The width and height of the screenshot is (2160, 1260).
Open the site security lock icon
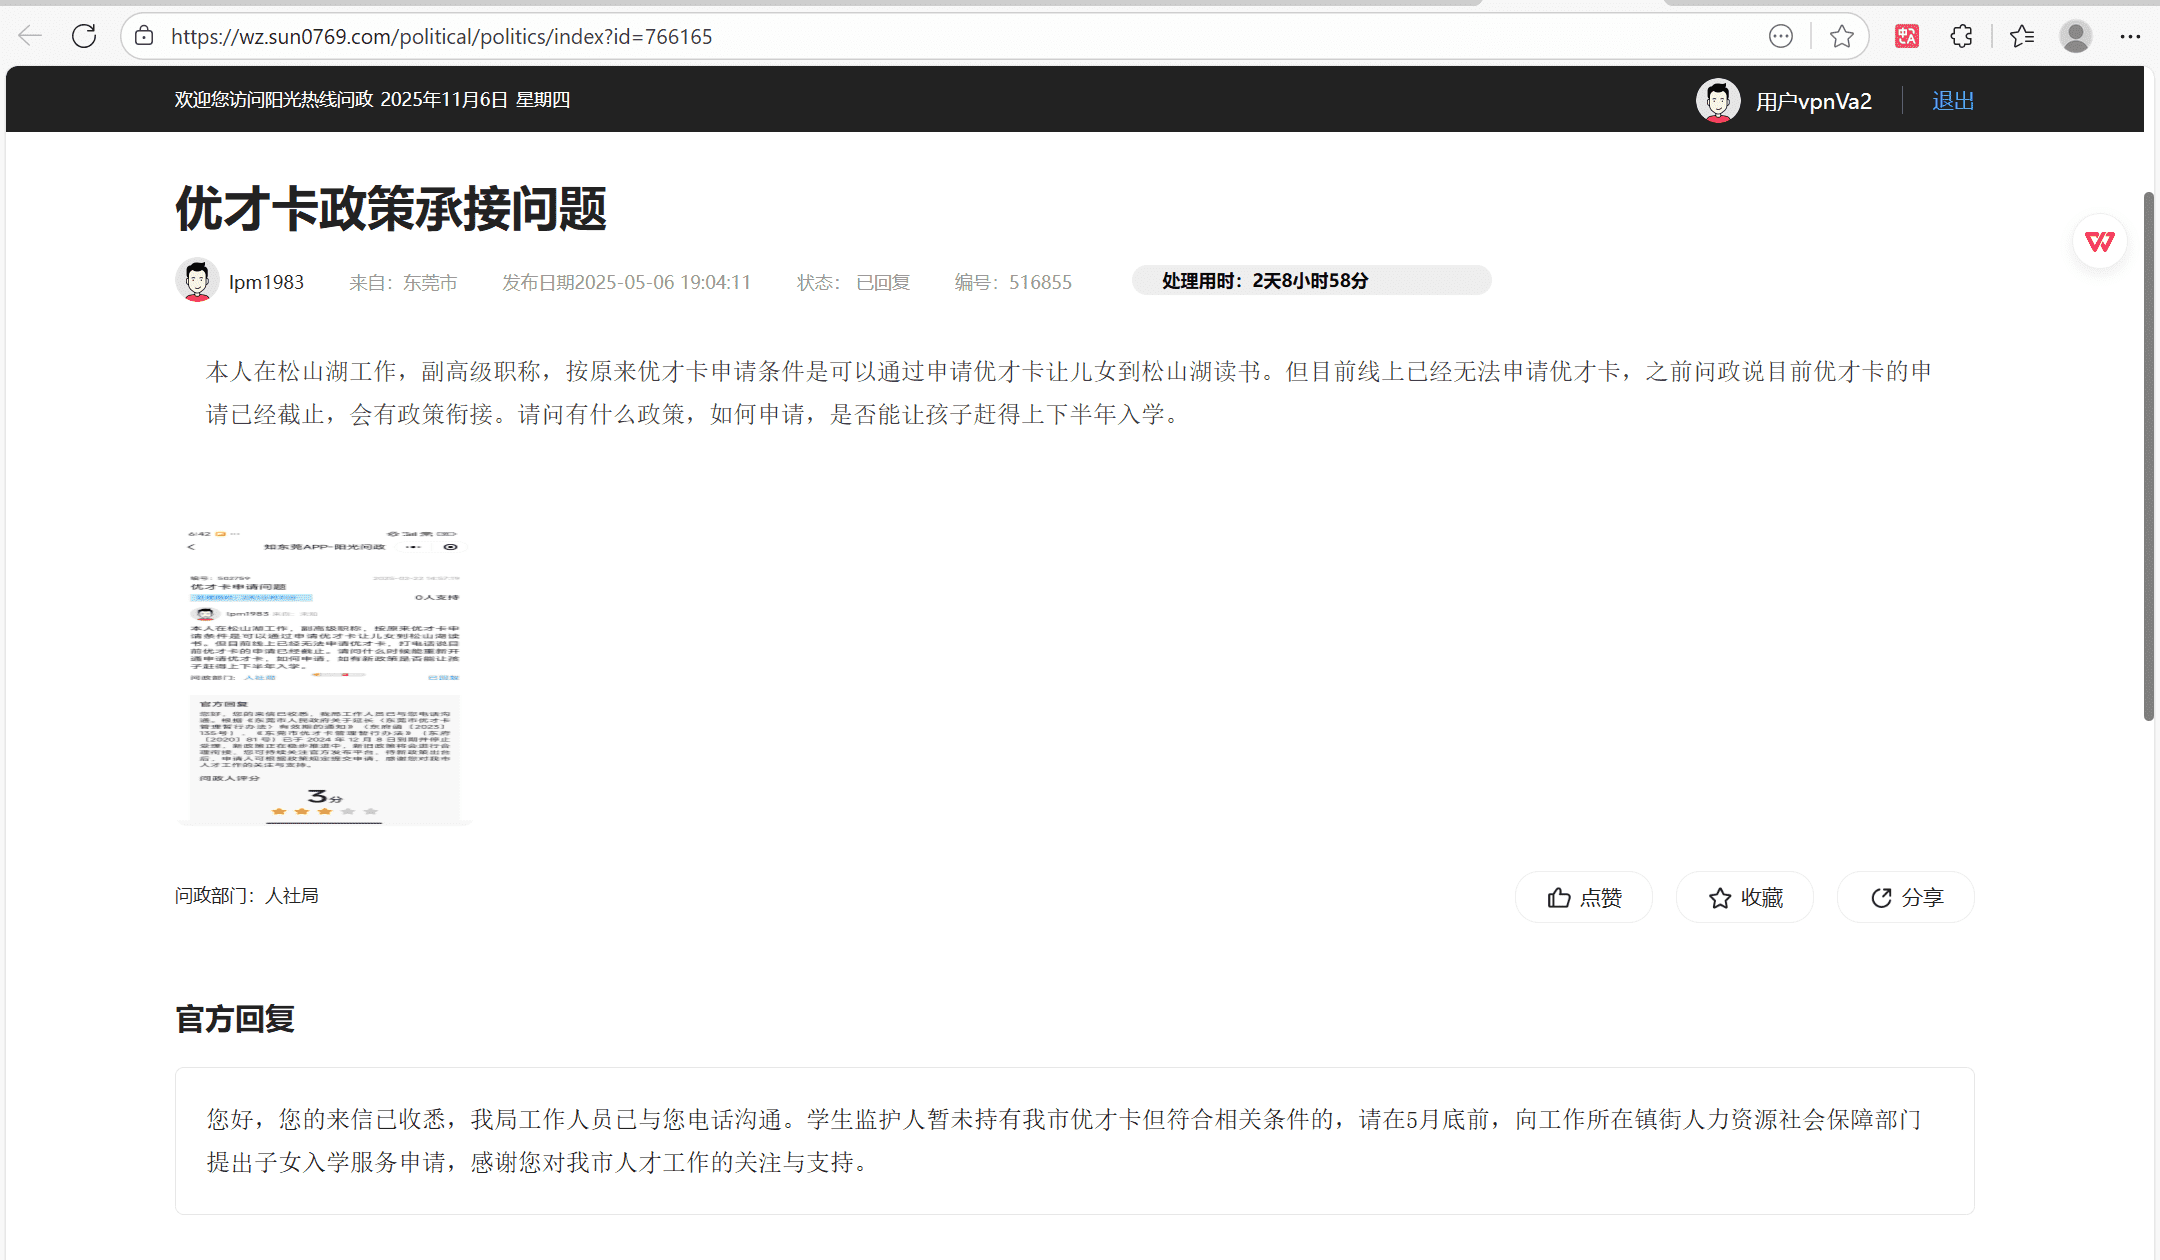145,36
